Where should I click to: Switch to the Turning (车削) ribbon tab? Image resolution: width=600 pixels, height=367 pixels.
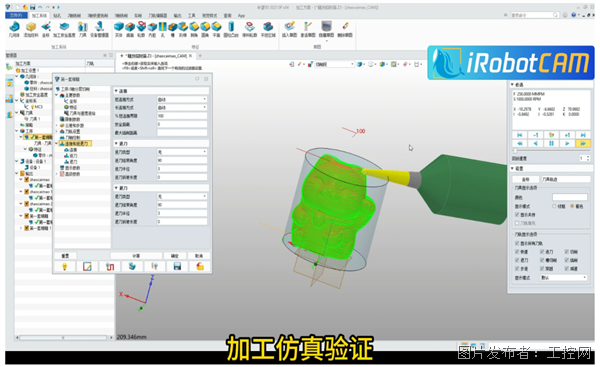(138, 16)
